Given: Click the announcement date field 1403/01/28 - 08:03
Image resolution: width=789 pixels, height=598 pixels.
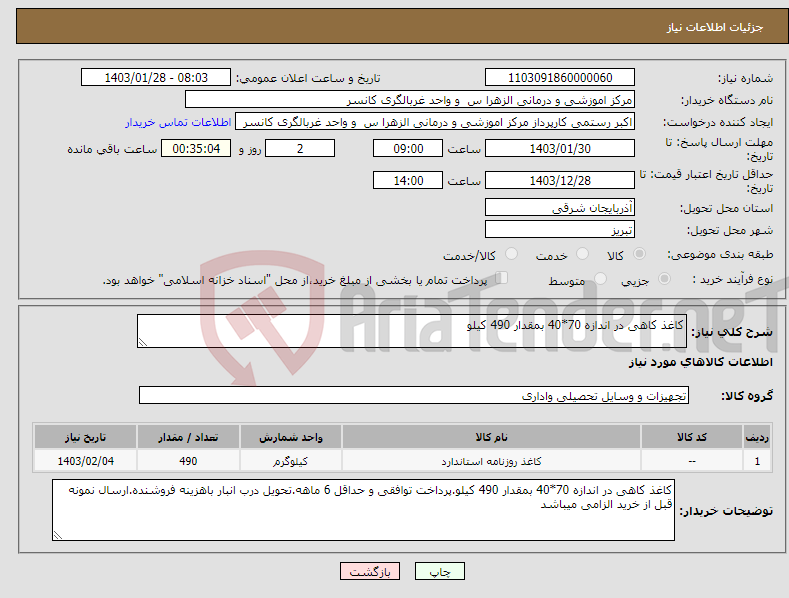Looking at the screenshot, I should click(x=155, y=78).
